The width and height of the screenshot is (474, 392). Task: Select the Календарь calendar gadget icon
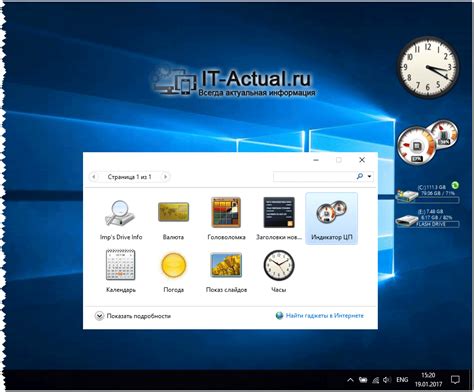click(121, 265)
